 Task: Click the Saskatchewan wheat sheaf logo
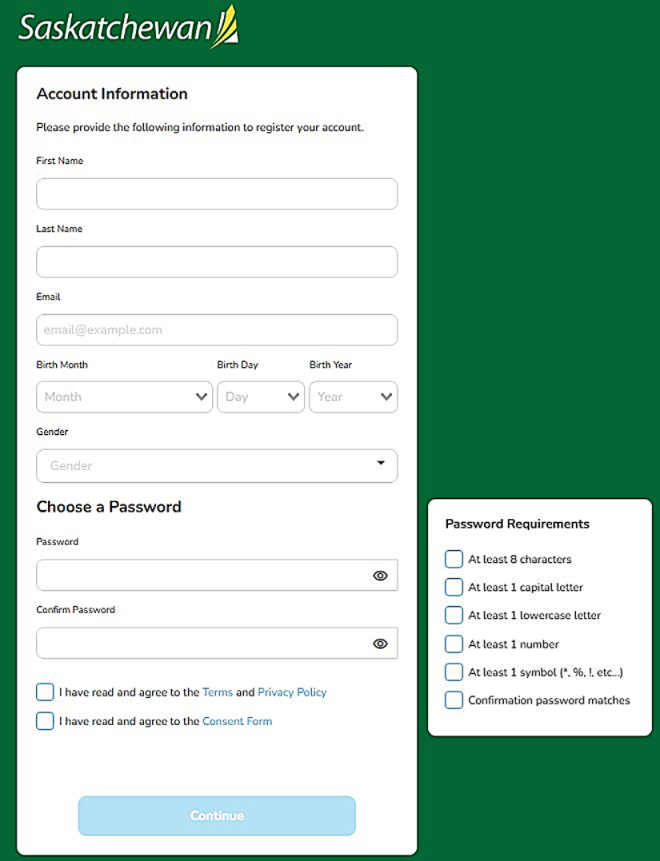click(225, 27)
